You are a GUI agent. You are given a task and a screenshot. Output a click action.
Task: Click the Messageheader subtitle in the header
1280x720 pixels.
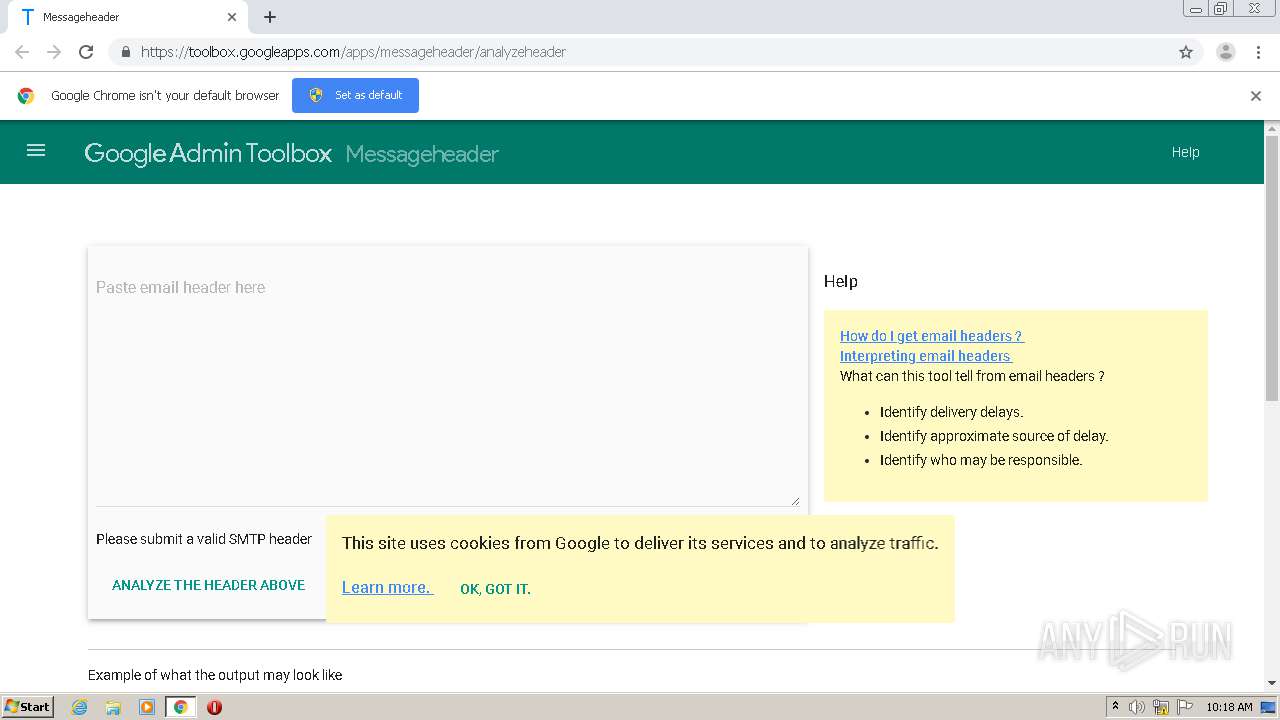[422, 154]
